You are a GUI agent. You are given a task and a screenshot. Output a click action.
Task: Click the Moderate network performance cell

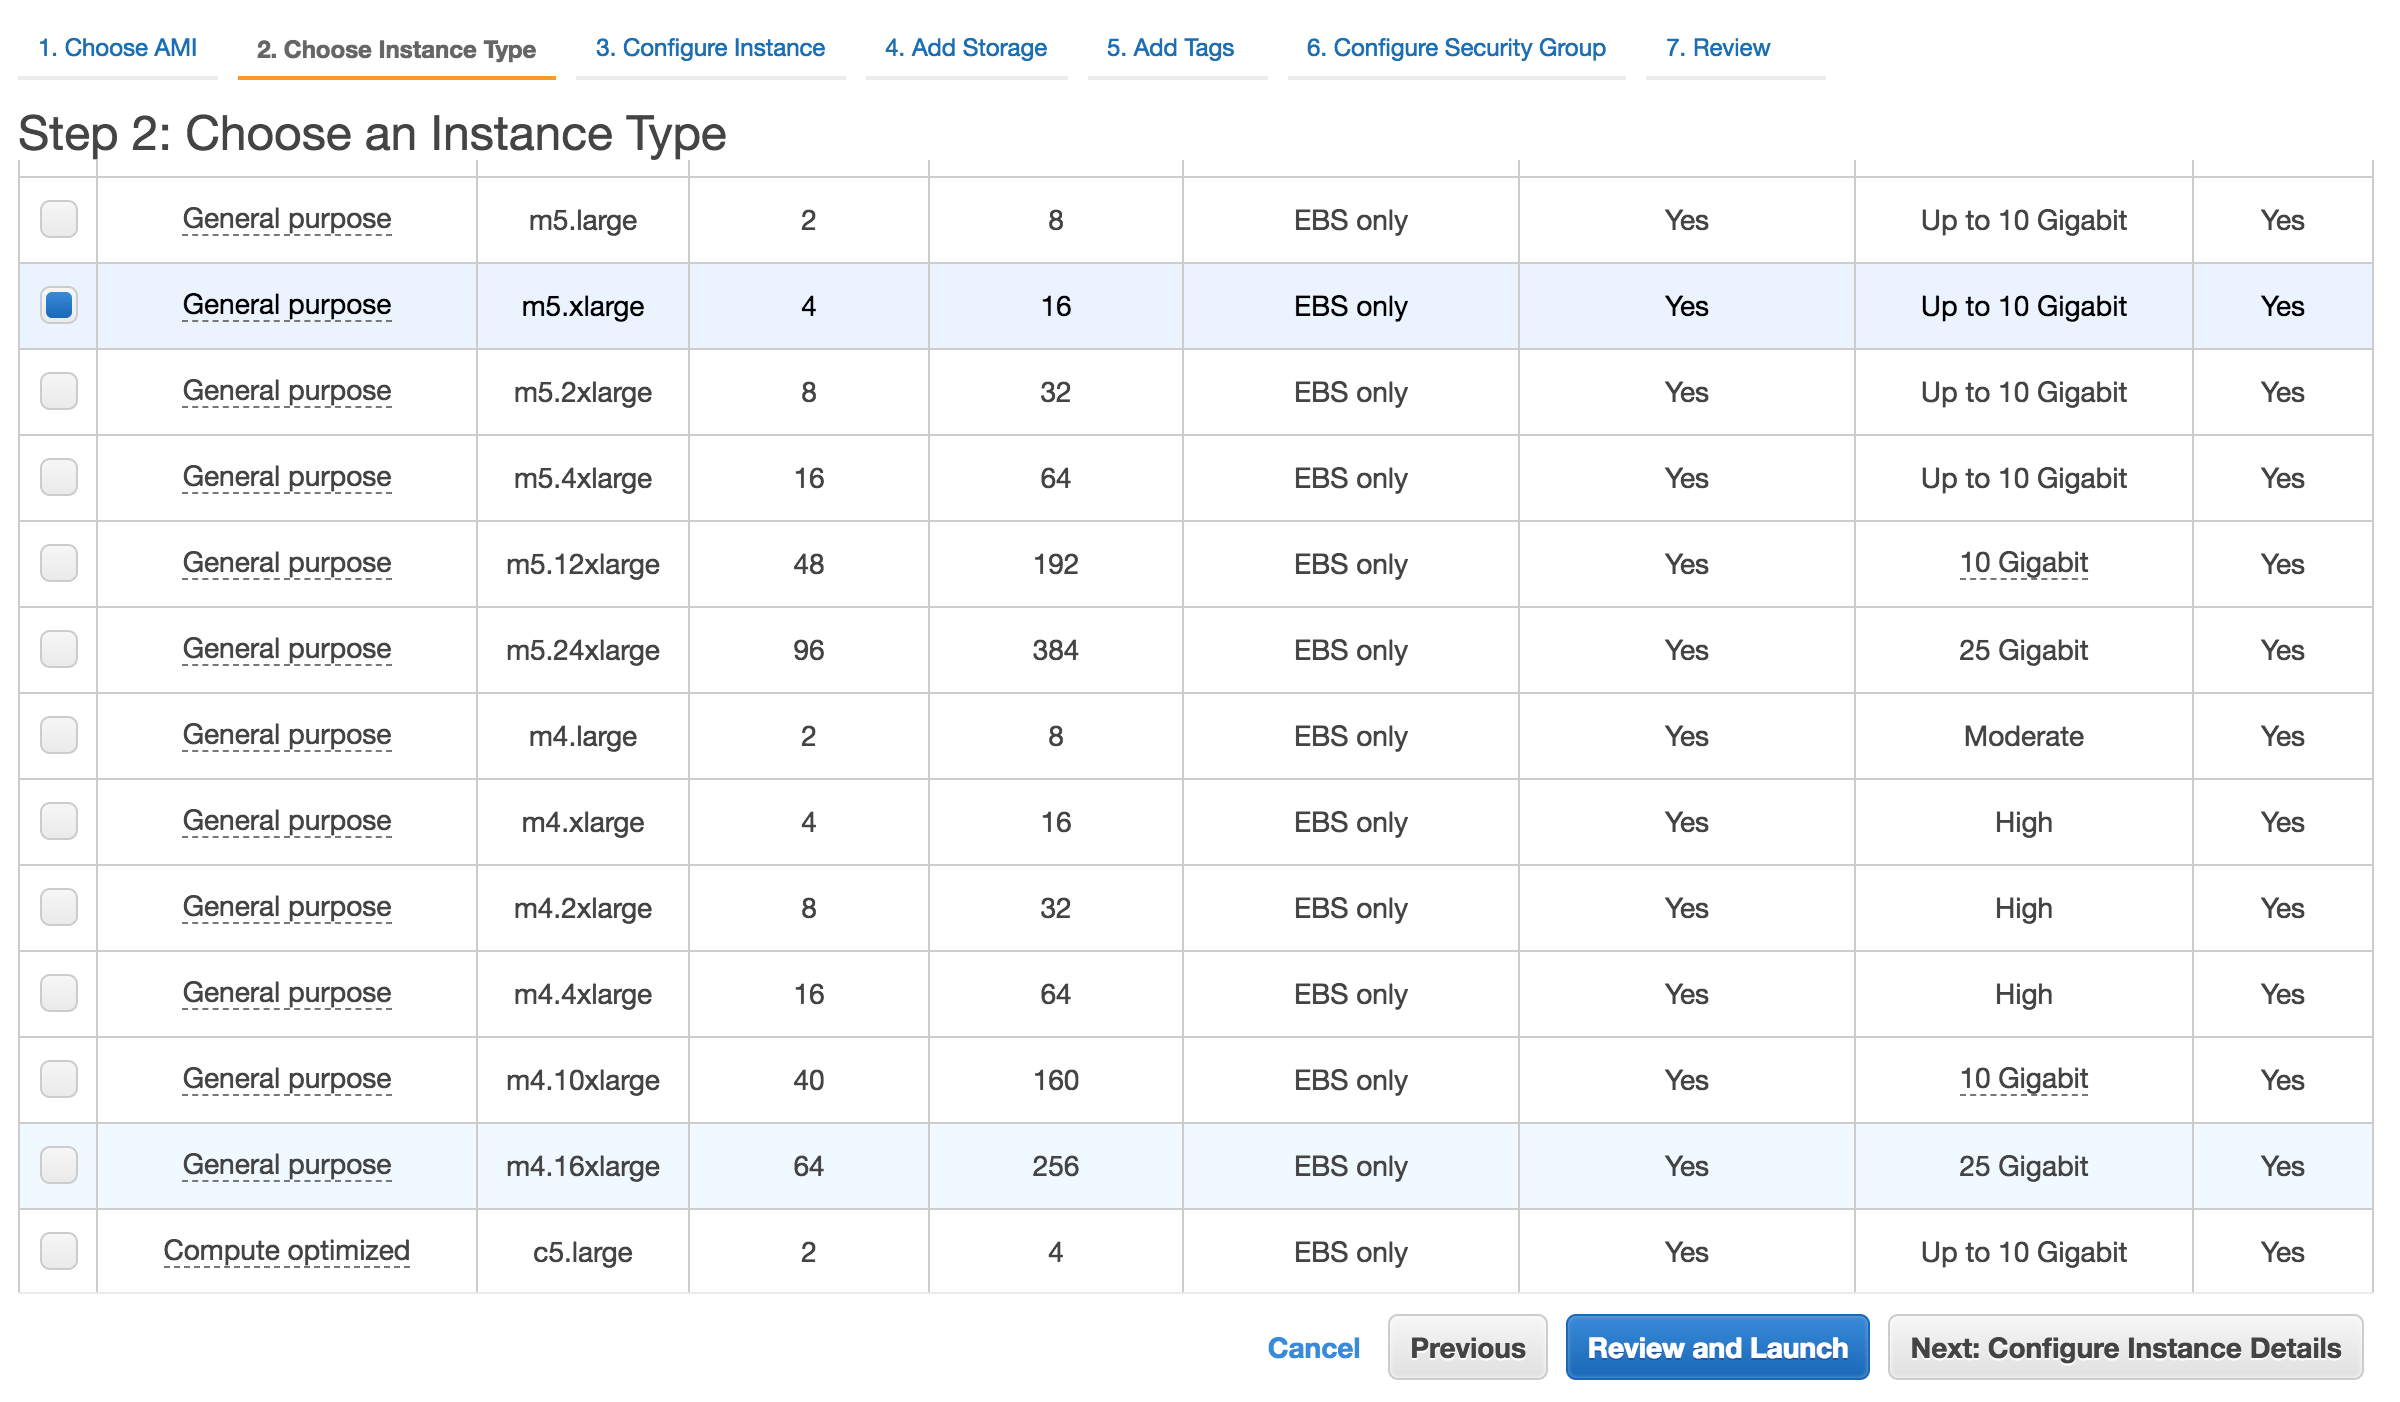click(x=2024, y=736)
